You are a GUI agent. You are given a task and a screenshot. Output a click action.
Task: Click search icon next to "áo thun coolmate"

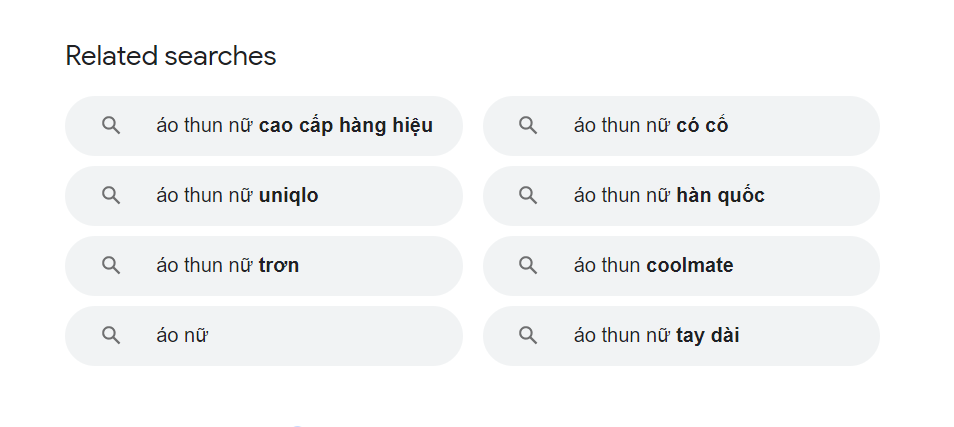tap(528, 266)
